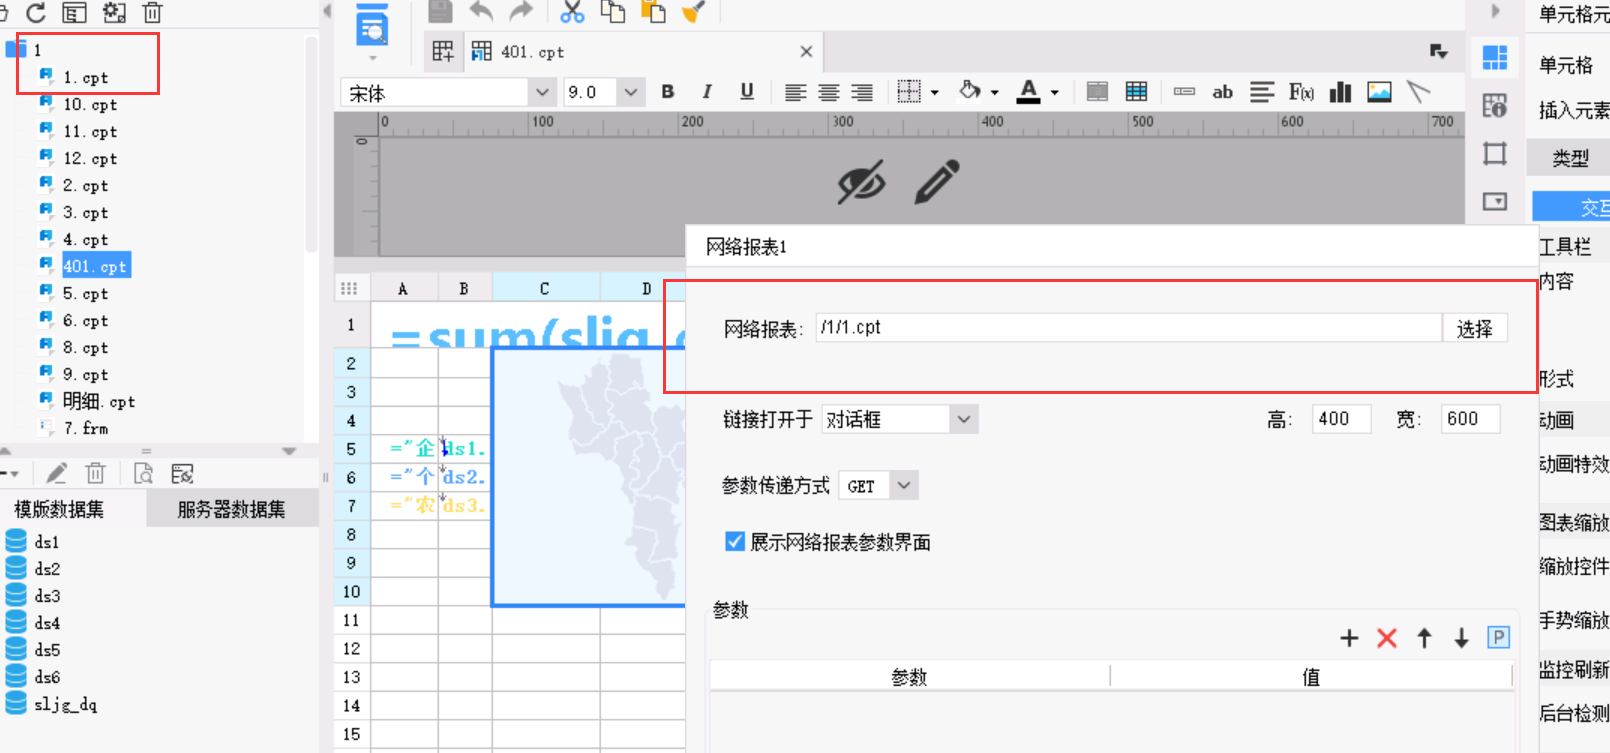The width and height of the screenshot is (1610, 753).
Task: Open the font name 宋体 dropdown
Action: click(541, 93)
